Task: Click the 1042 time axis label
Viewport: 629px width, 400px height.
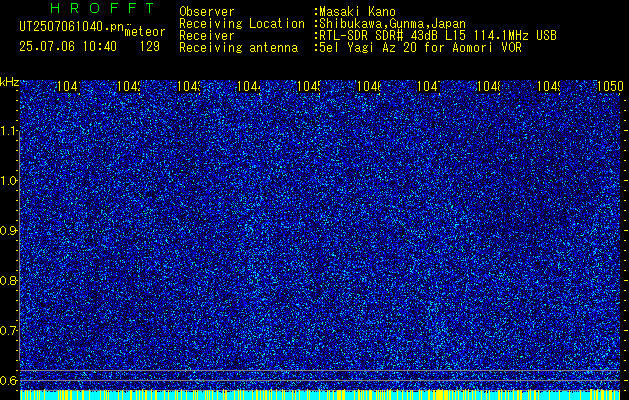Action: point(129,86)
